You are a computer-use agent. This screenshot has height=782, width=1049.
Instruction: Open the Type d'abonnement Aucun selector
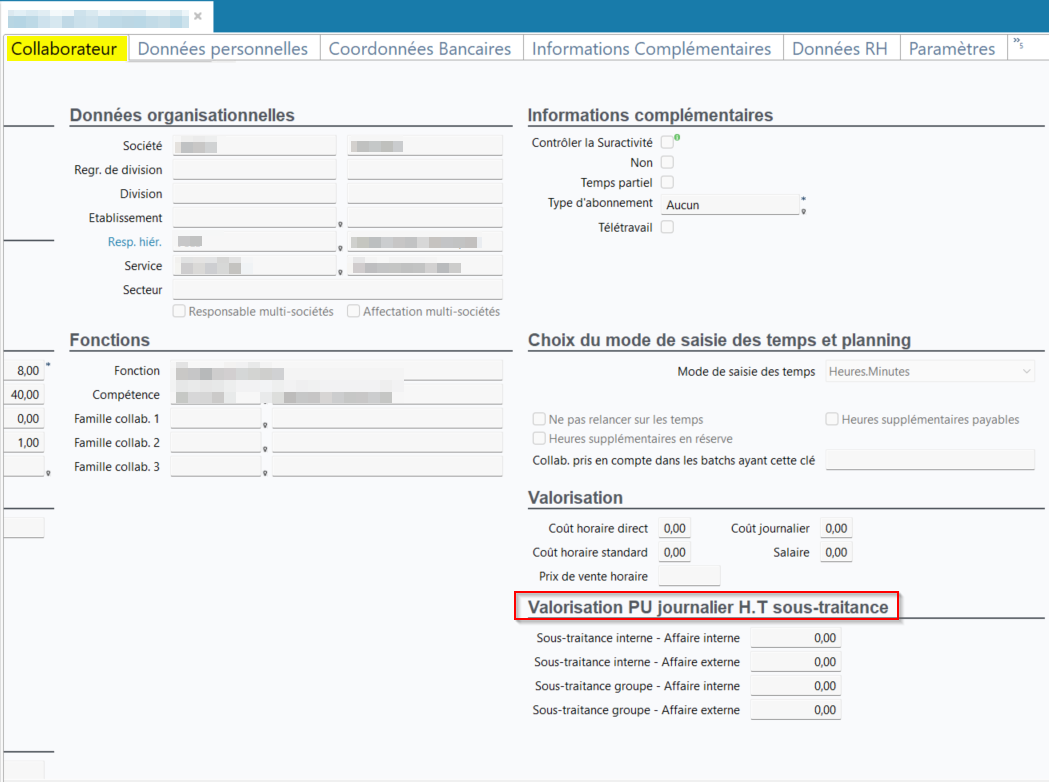coord(730,204)
